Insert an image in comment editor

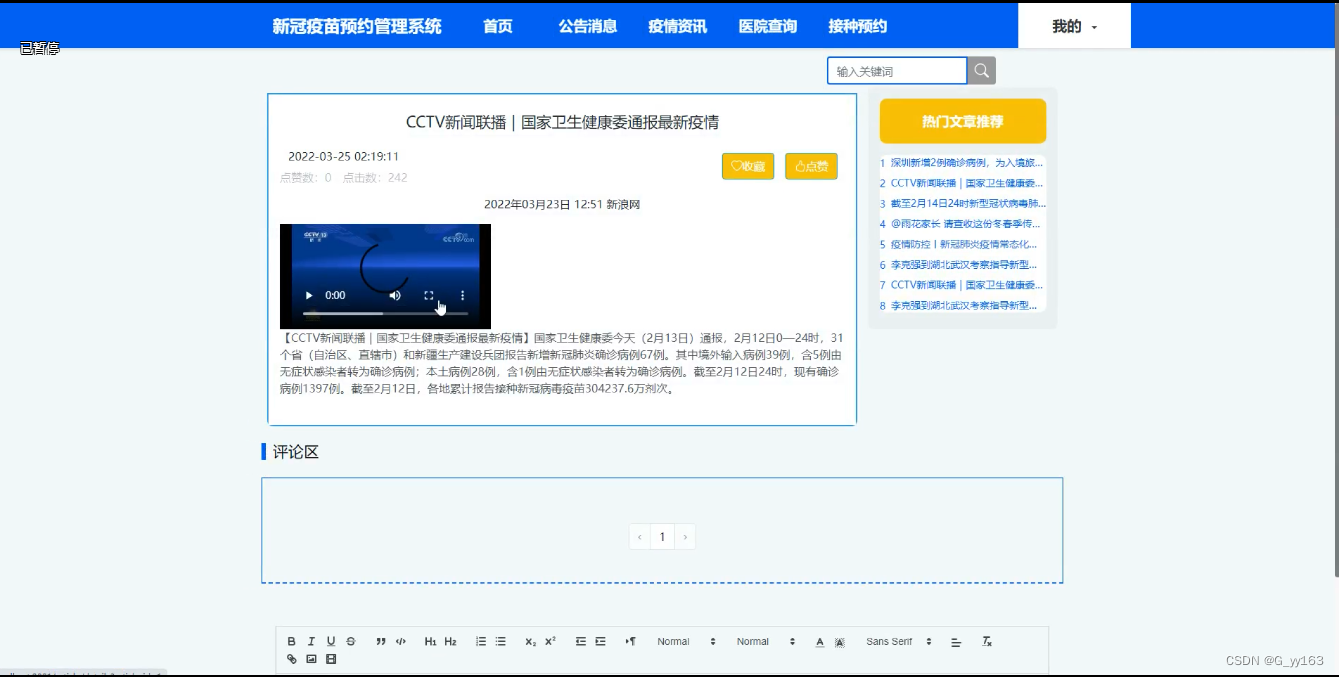[311, 659]
